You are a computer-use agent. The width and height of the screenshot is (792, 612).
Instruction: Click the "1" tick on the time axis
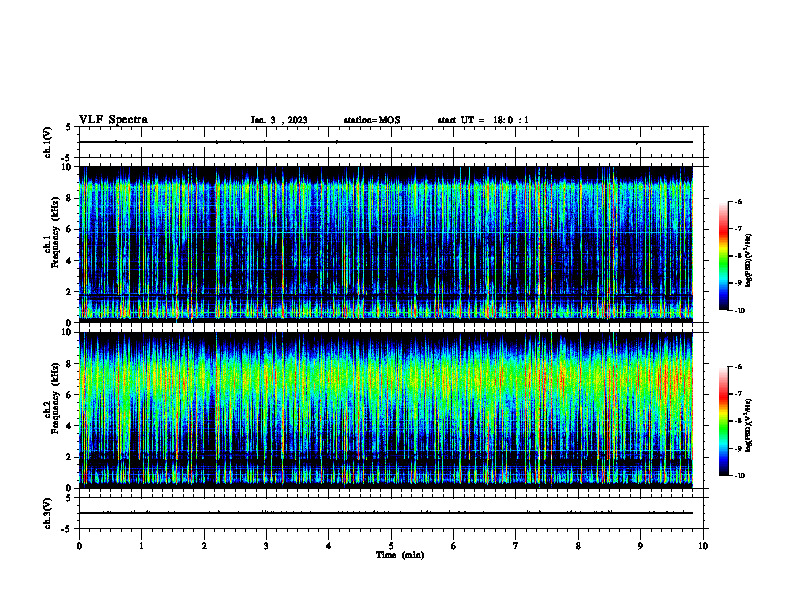point(141,546)
